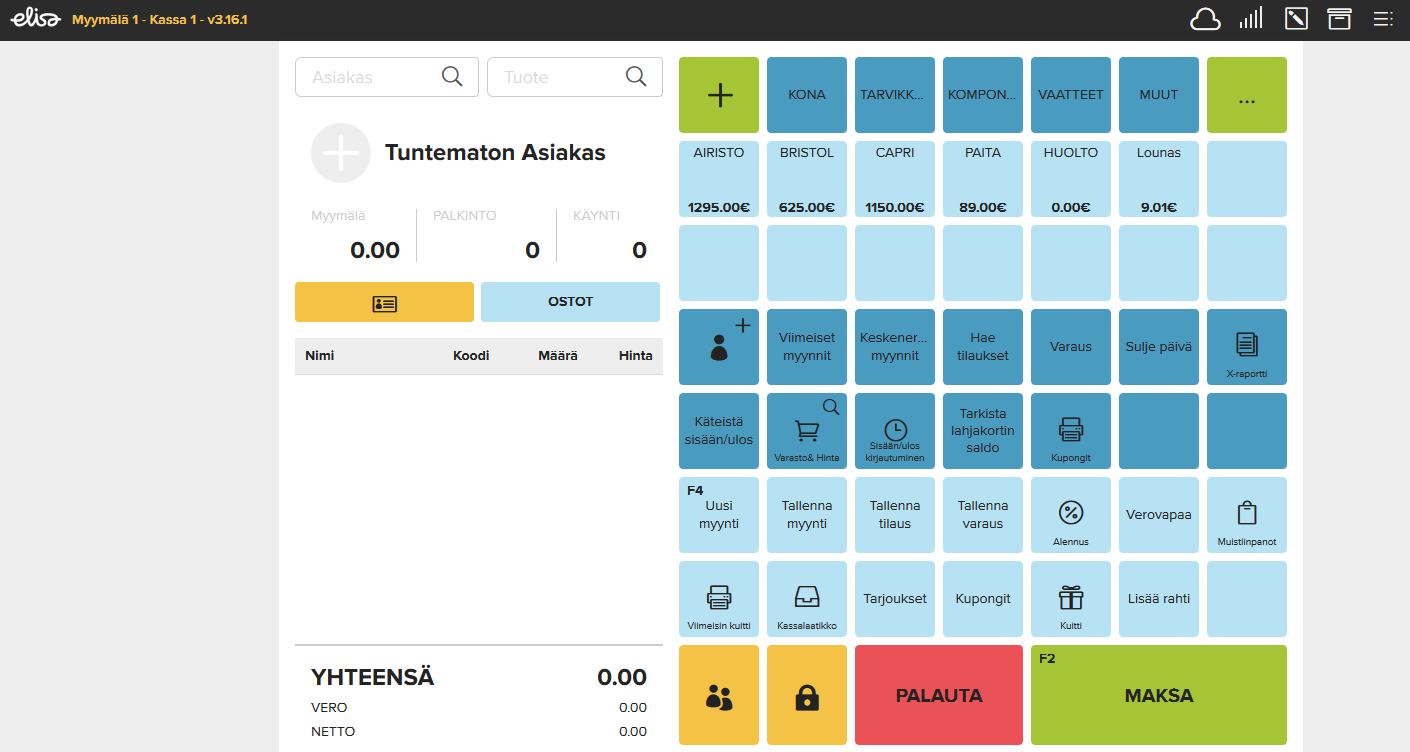Open the green more options ellipsis tile

1247,95
